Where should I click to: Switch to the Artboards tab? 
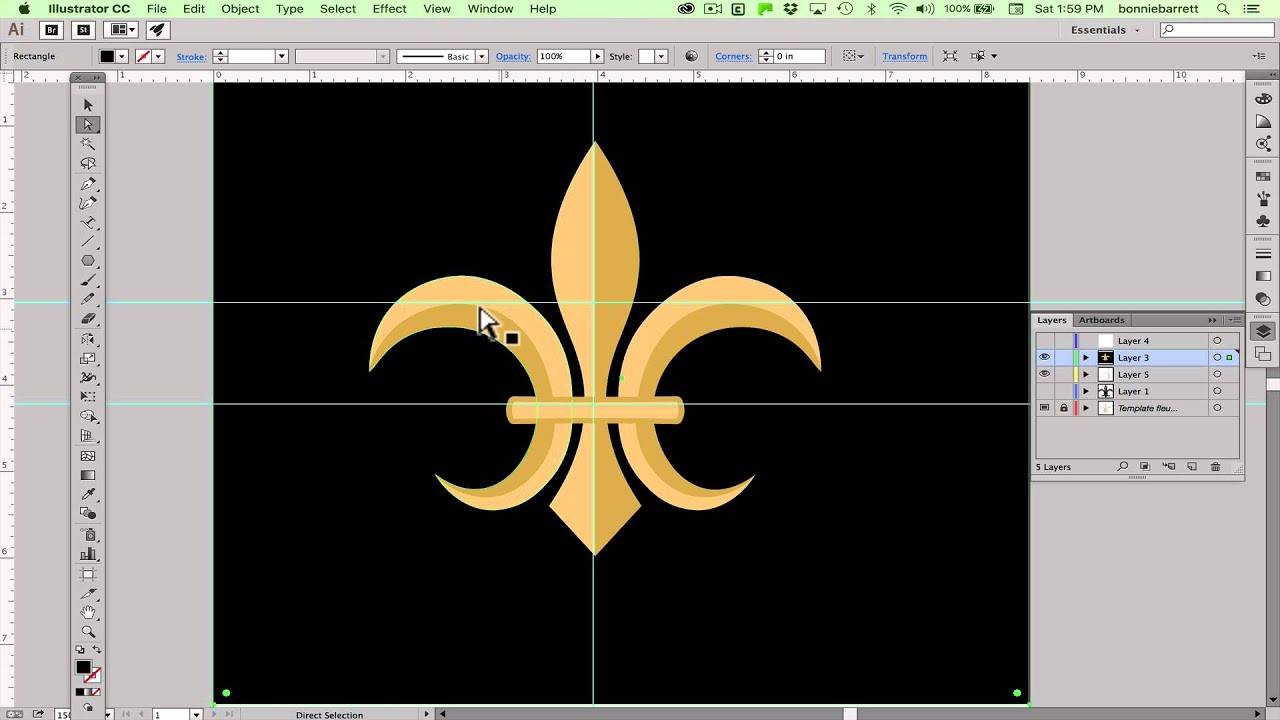[x=1101, y=320]
